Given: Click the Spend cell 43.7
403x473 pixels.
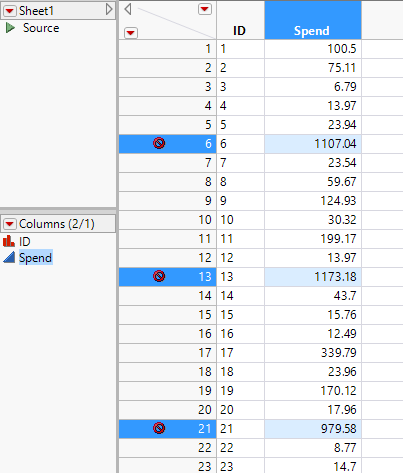Looking at the screenshot, I should click(x=313, y=296).
